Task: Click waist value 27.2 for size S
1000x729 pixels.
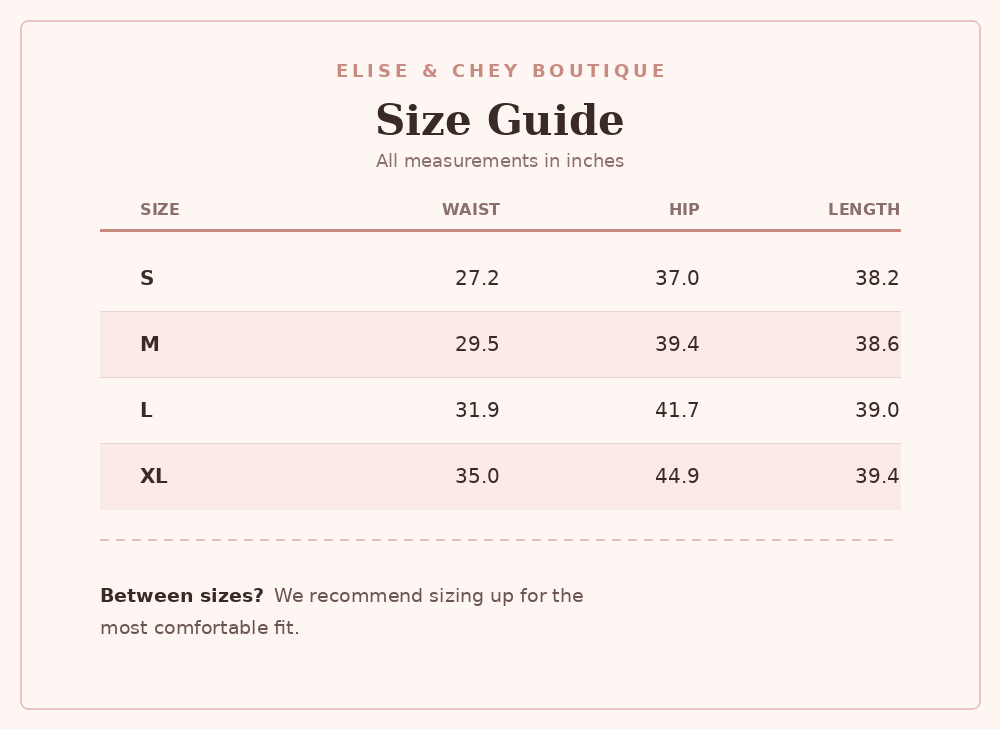Action: (477, 278)
